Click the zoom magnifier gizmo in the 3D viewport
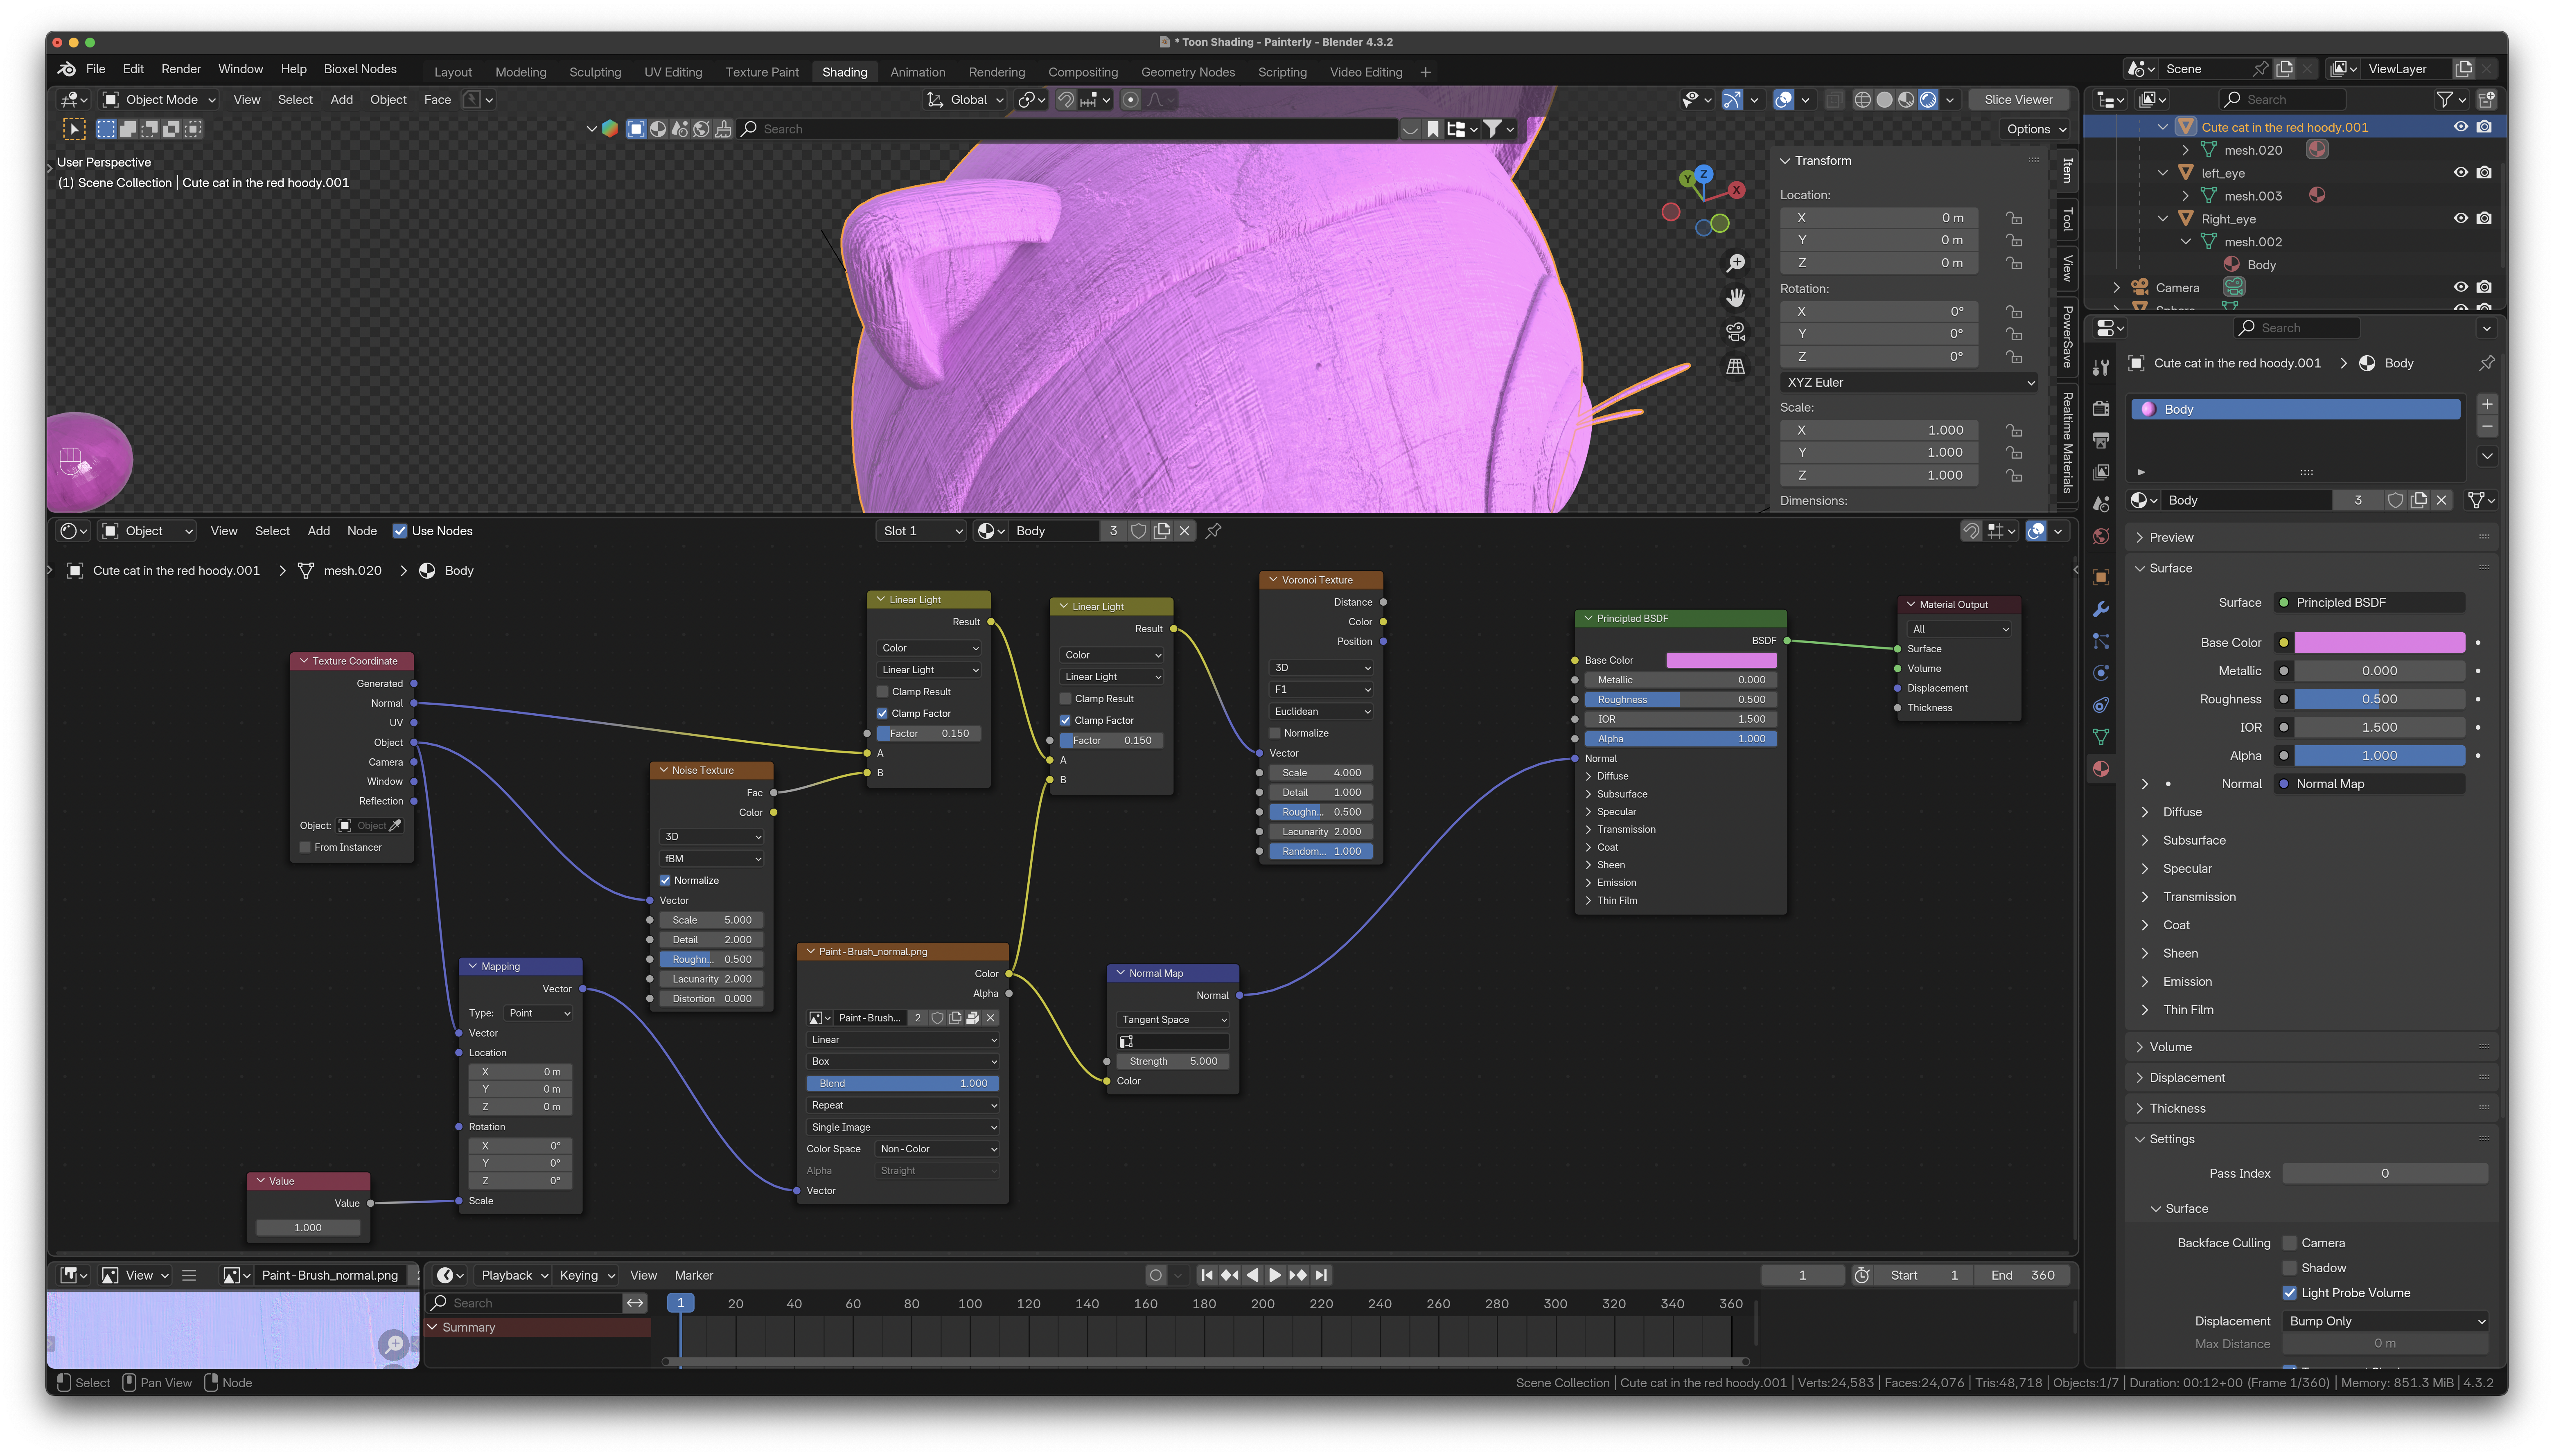The height and width of the screenshot is (1456, 2554). point(1736,263)
